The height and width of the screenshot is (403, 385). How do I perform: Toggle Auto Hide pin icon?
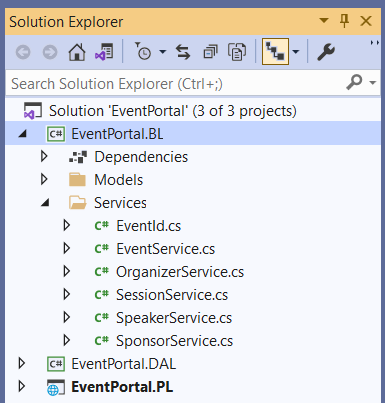coord(344,21)
